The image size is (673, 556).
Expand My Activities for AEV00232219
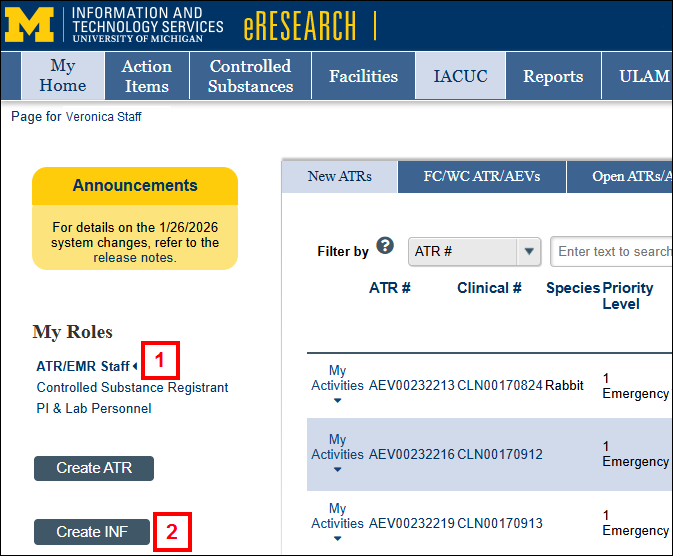(337, 523)
